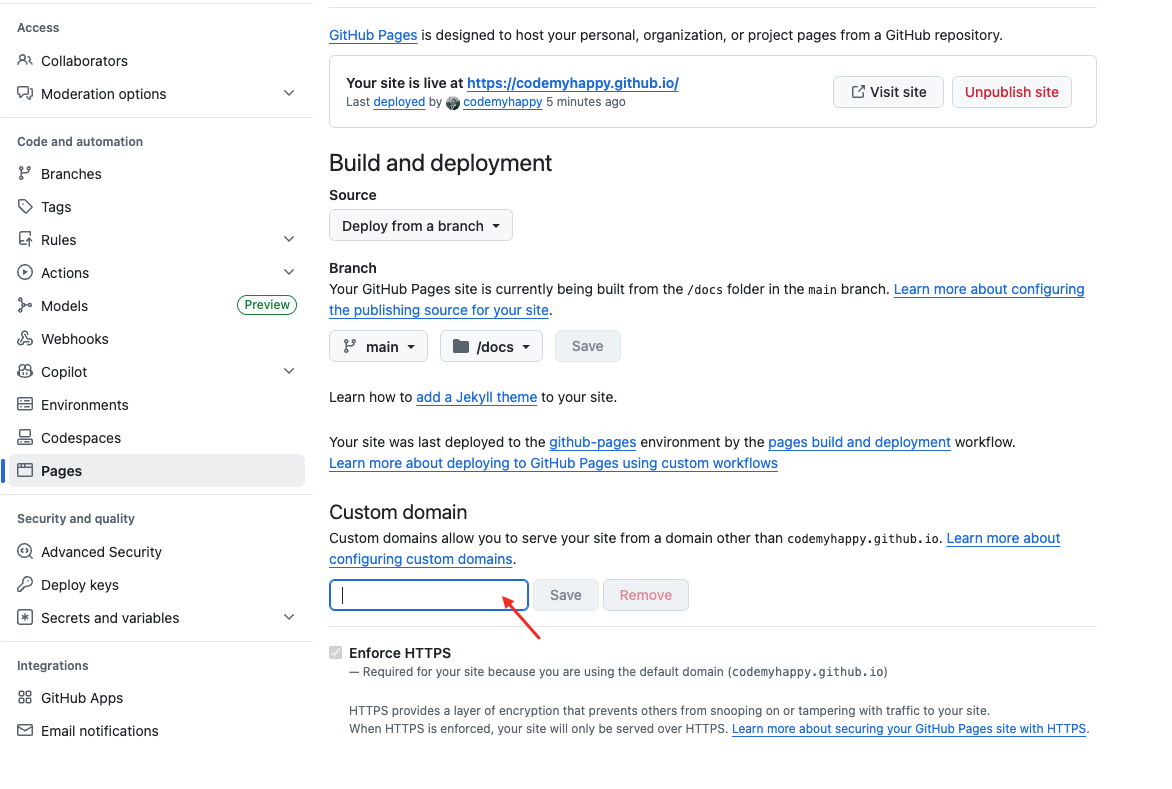Click the codemyhappy avatar image

[x=453, y=103]
